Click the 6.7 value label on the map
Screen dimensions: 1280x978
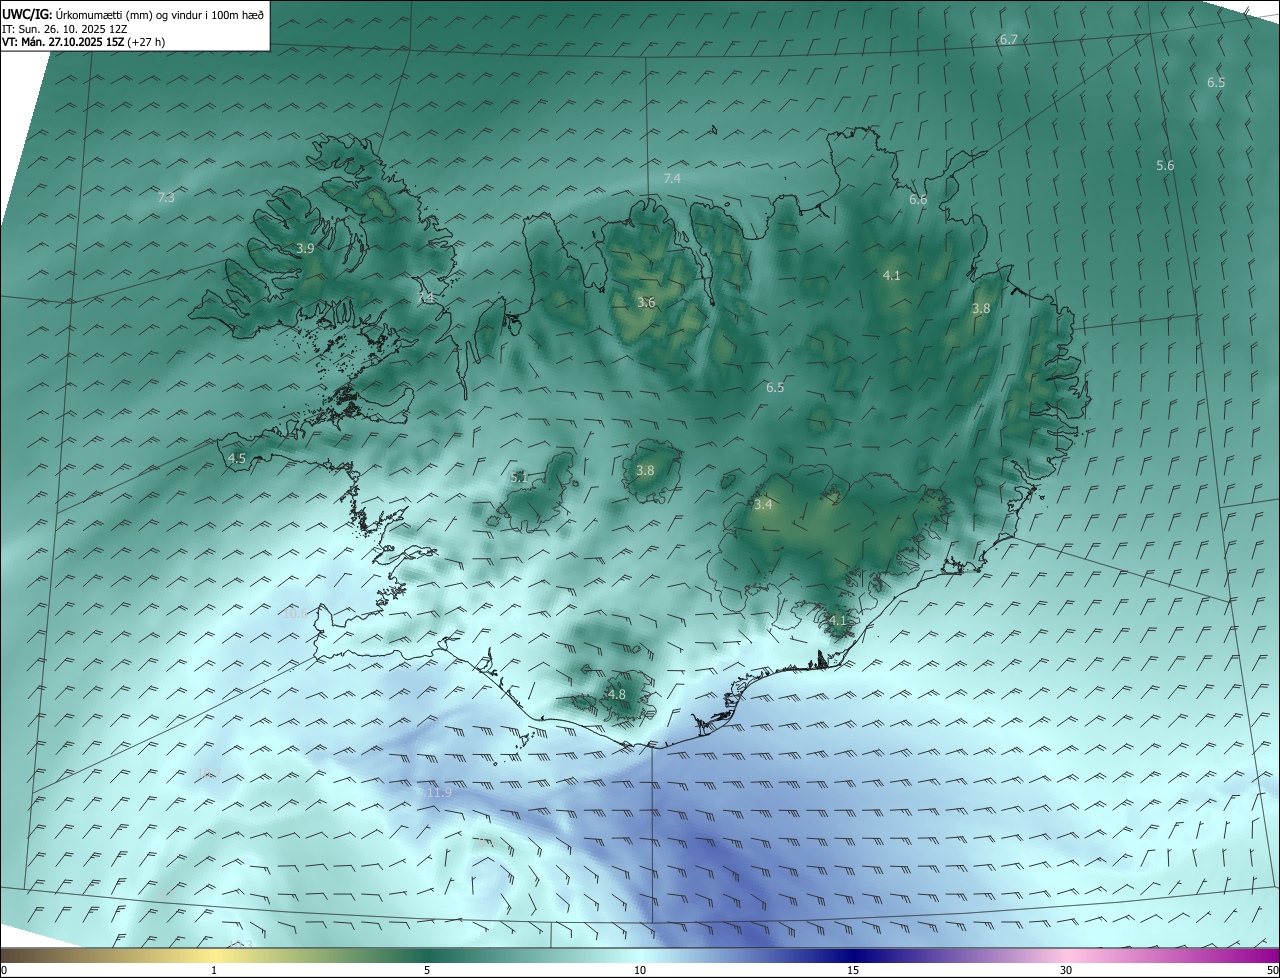(1008, 40)
